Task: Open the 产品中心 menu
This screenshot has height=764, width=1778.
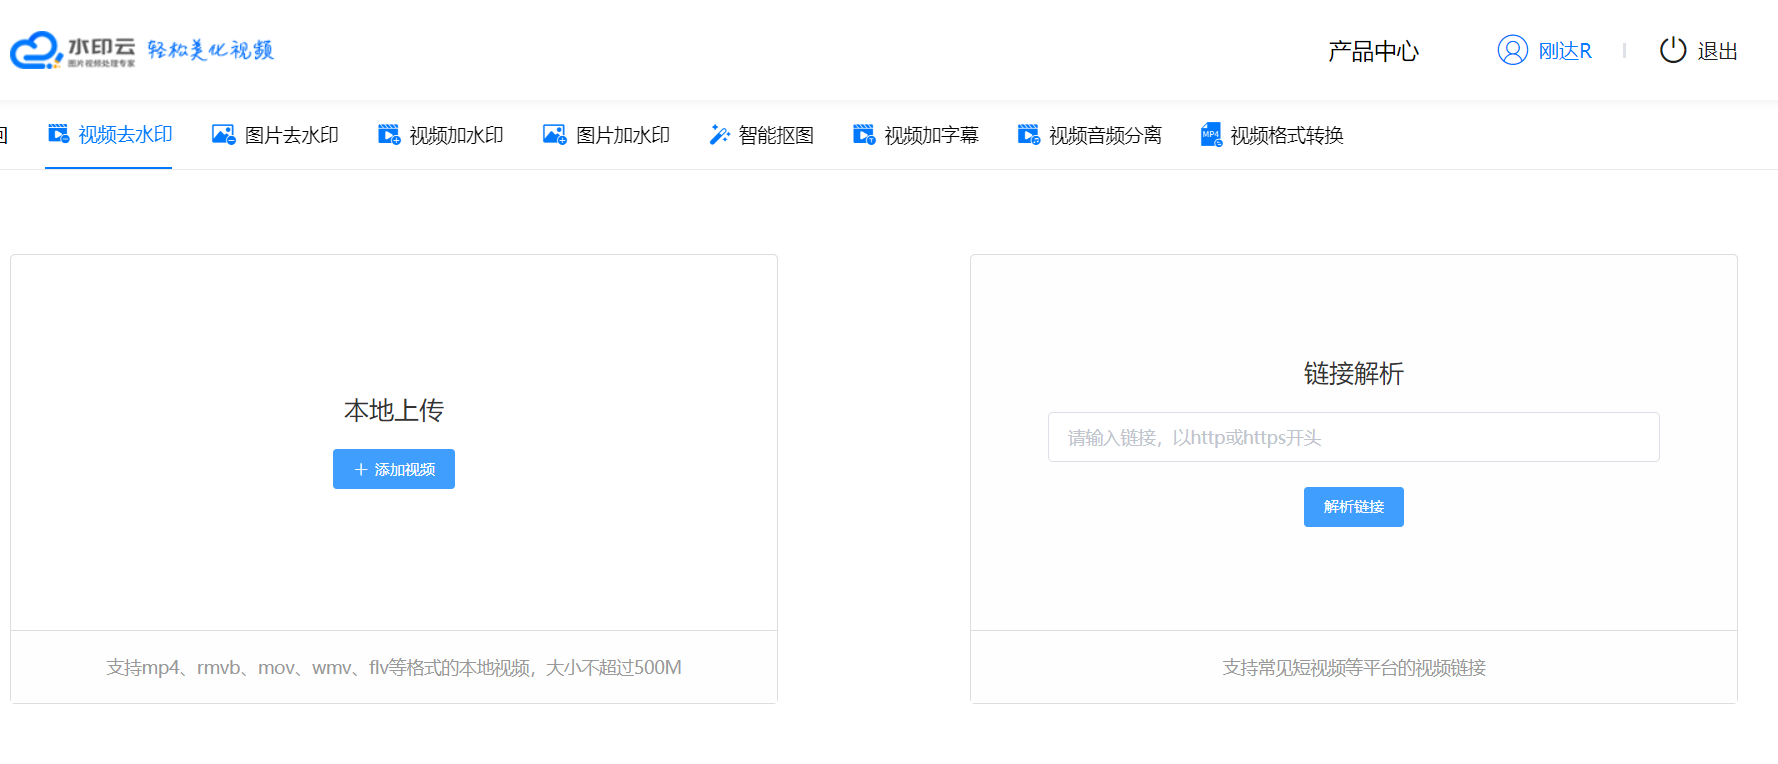Action: tap(1373, 51)
